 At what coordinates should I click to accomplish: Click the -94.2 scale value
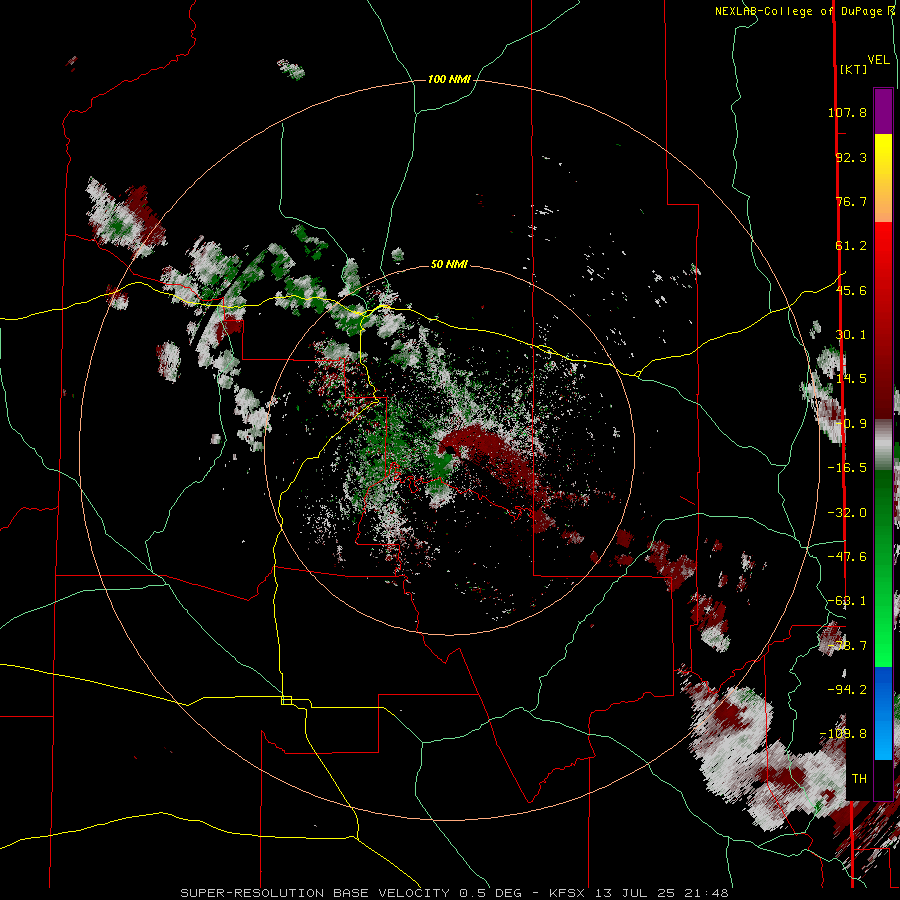click(x=847, y=689)
